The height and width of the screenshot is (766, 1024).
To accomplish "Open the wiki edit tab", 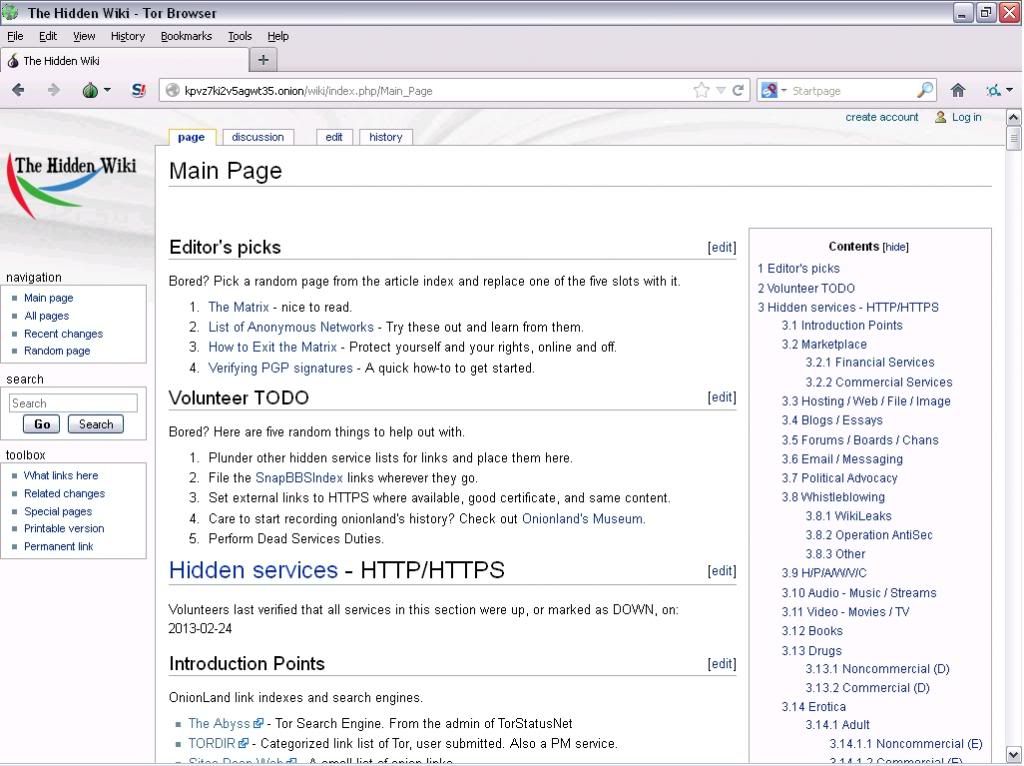I will tap(334, 137).
